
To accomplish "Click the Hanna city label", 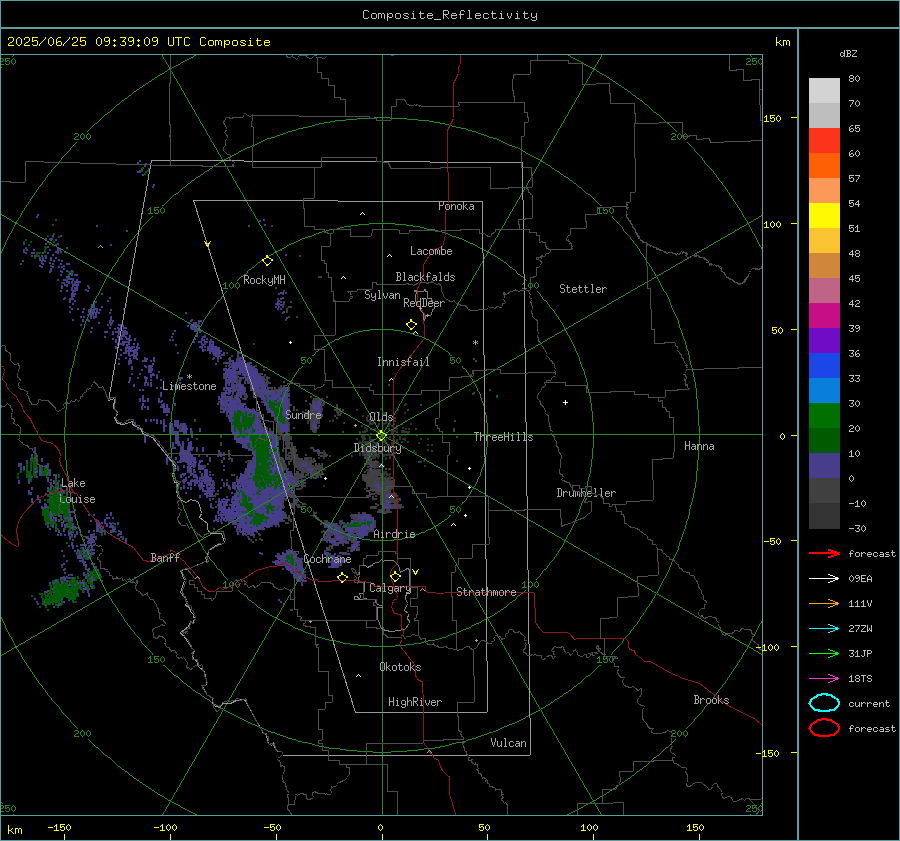I will (x=699, y=446).
